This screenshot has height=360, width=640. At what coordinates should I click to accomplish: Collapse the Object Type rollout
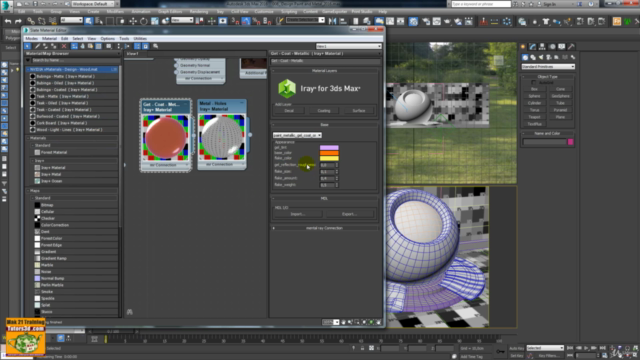click(x=547, y=76)
